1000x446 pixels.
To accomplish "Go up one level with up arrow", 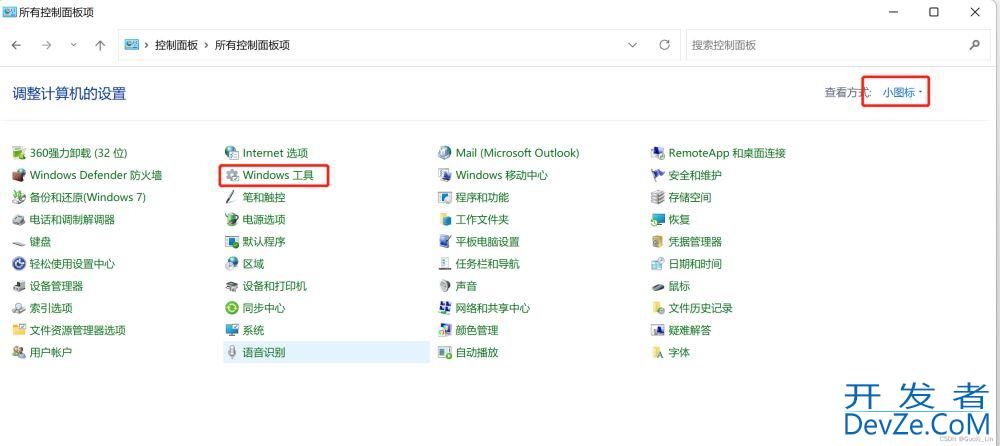I will tap(100, 45).
